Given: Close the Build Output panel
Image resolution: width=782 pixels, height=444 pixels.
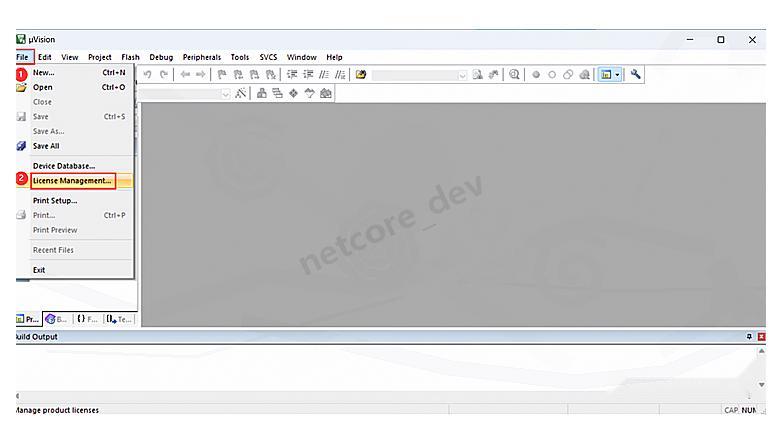Looking at the screenshot, I should pos(761,337).
